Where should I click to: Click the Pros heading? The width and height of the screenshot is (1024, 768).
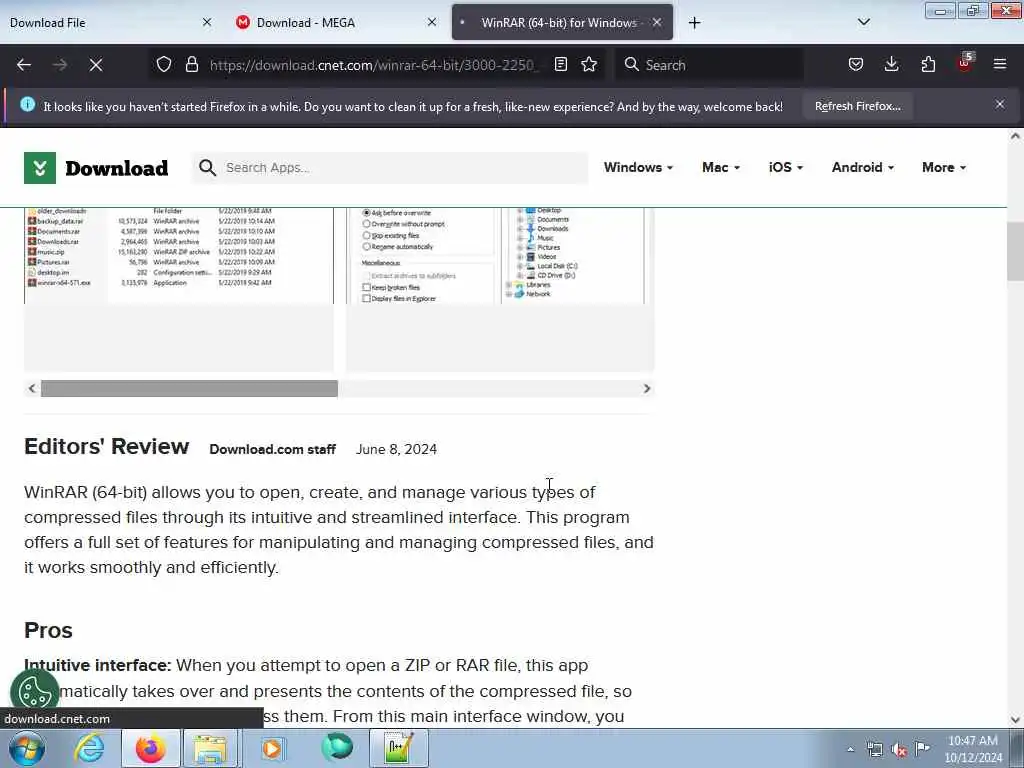coord(48,631)
